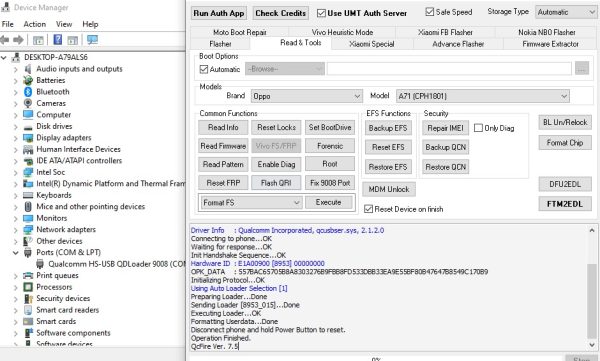Click the Disk drives icon
The image size is (600, 361).
pyautogui.click(x=28, y=127)
